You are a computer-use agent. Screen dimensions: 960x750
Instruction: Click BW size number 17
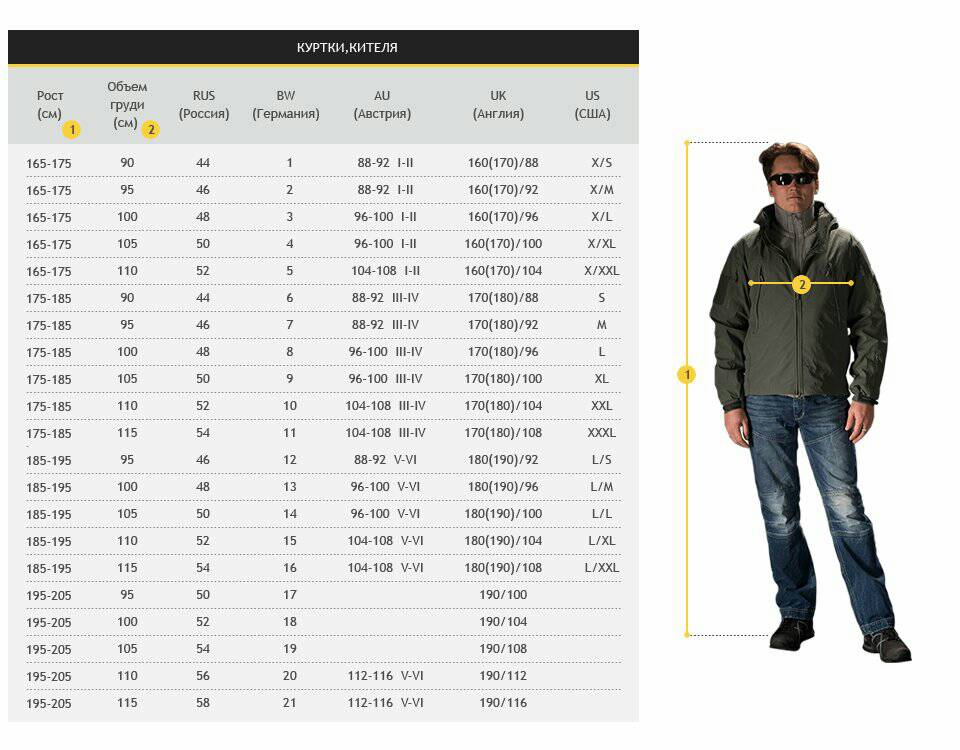[x=290, y=594]
